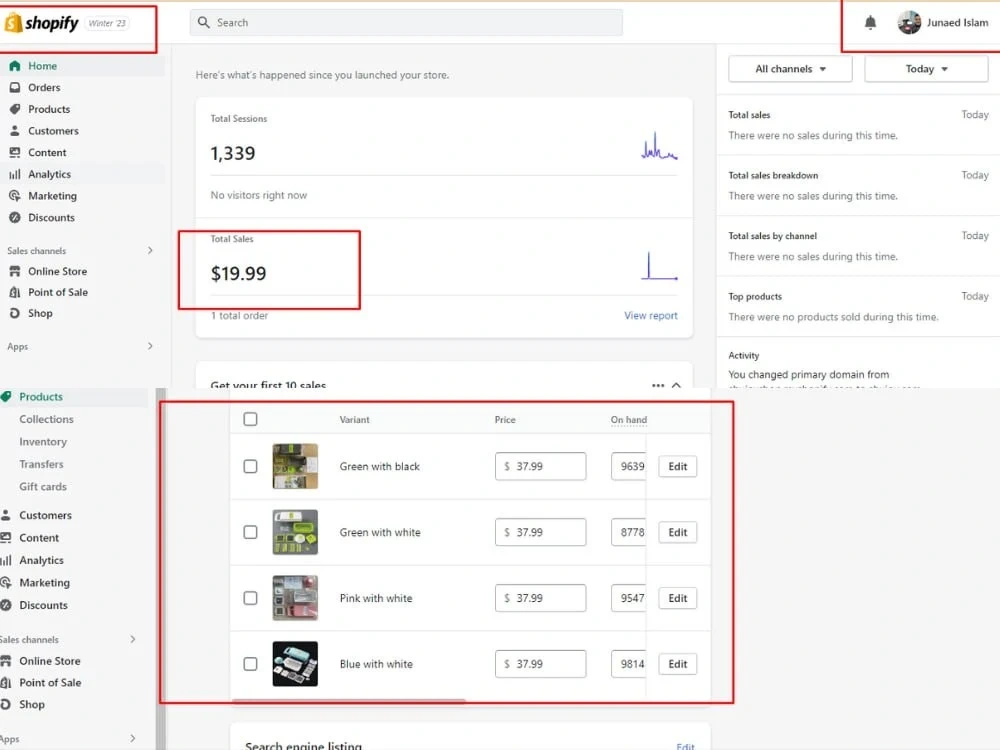Click the Marketing target icon in top sidebar
This screenshot has height=750, width=1000.
pos(15,196)
